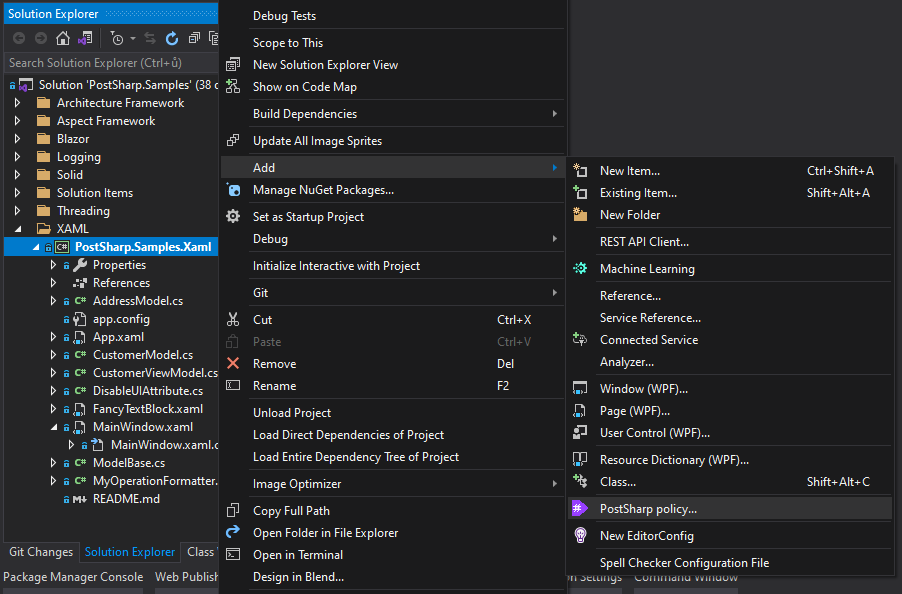Open the Git submenu

coord(393,293)
